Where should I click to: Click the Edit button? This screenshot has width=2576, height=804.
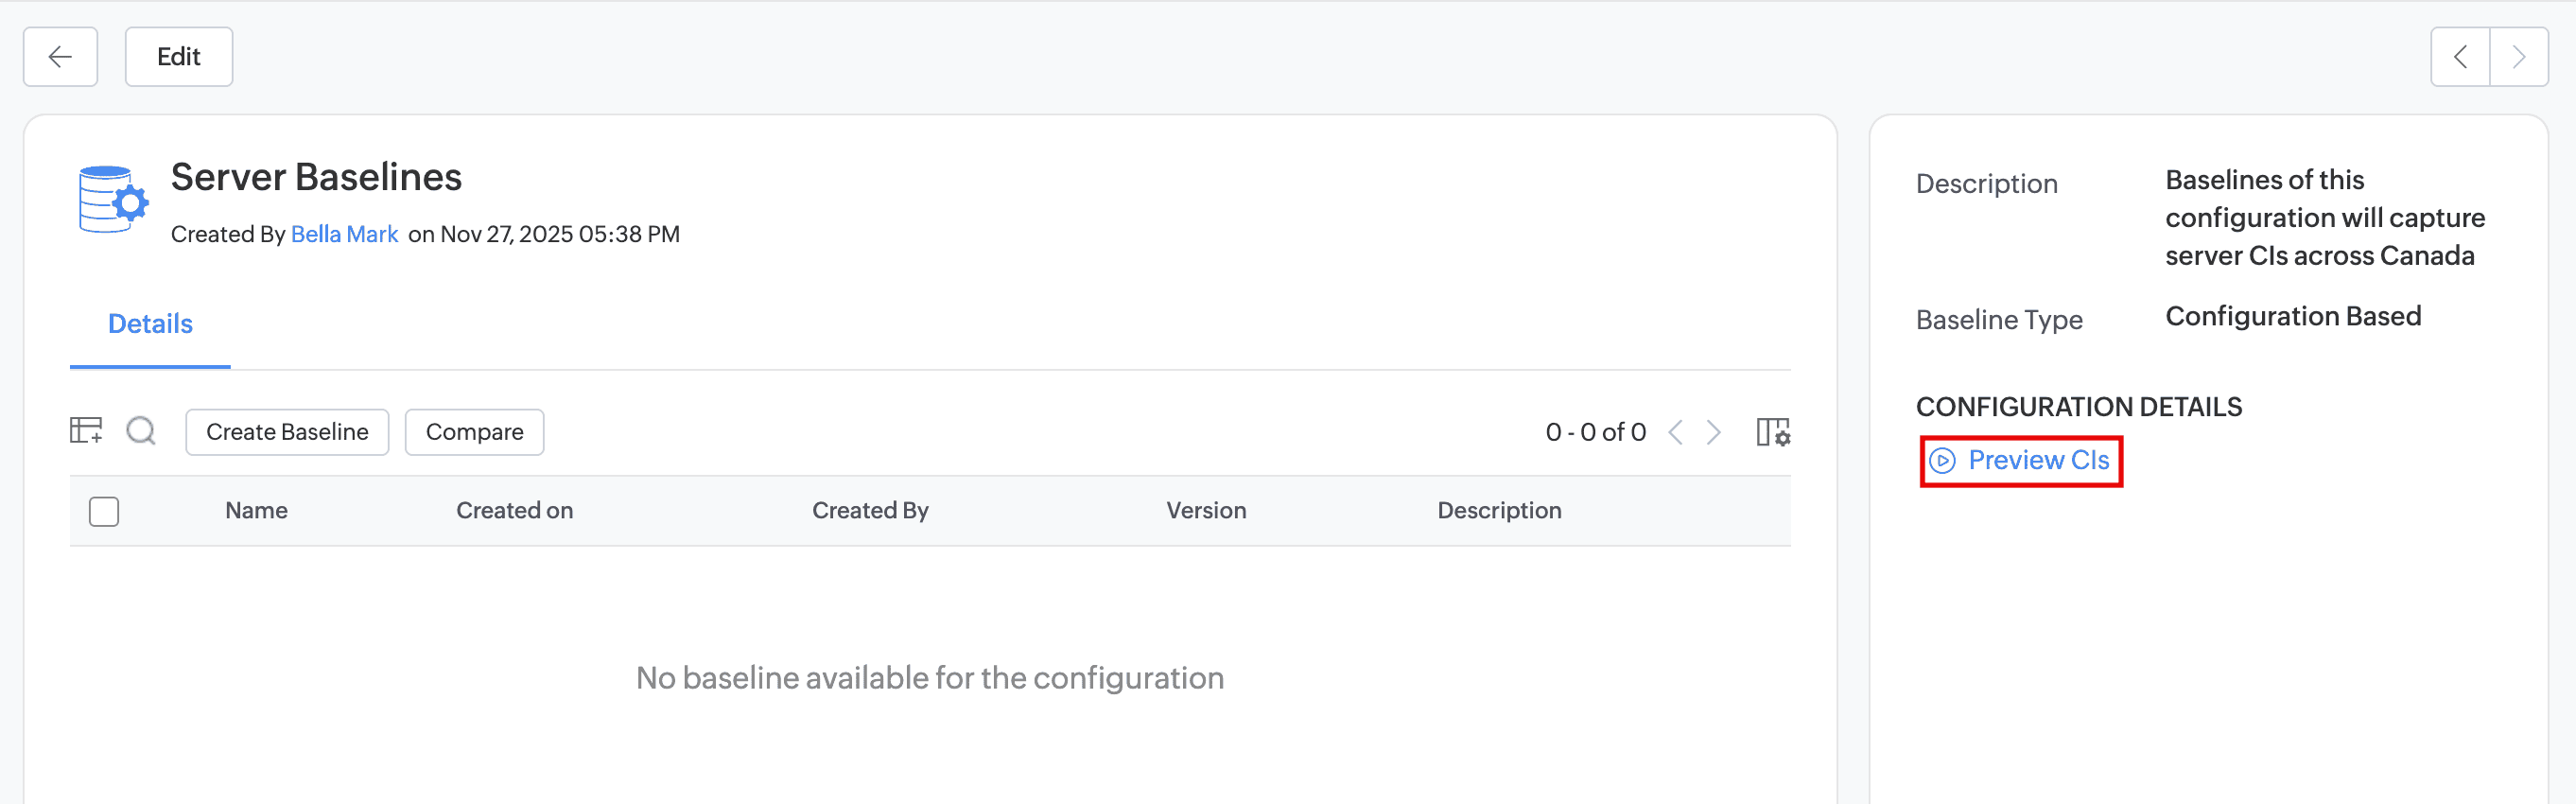pyautogui.click(x=179, y=57)
